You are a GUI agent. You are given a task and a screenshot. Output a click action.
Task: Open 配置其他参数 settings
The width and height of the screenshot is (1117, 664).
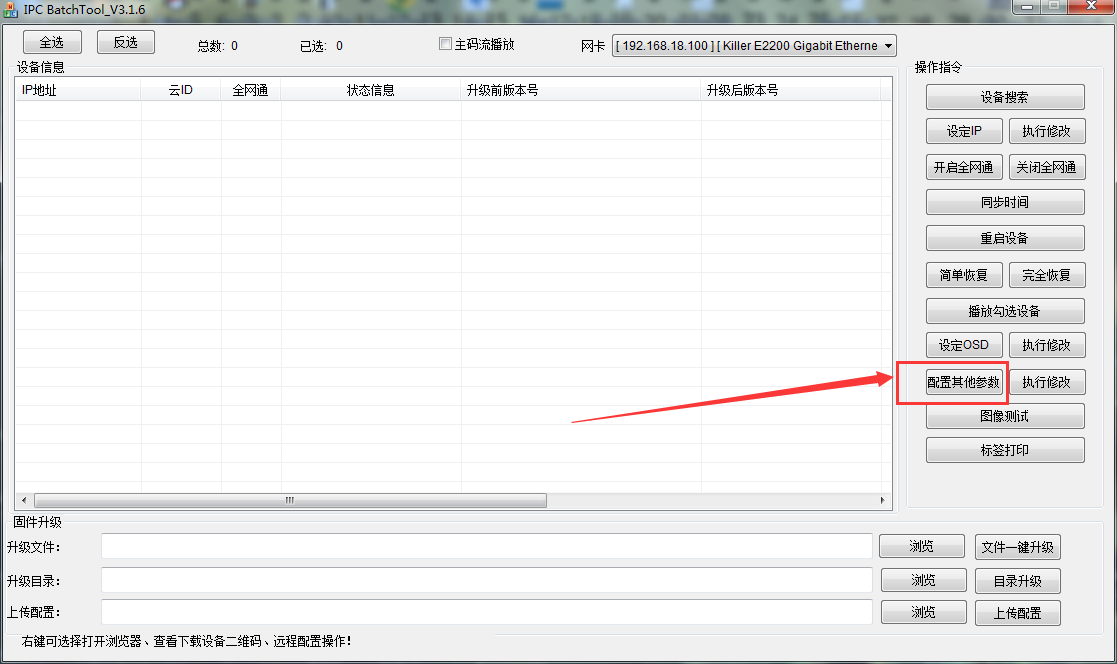963,382
